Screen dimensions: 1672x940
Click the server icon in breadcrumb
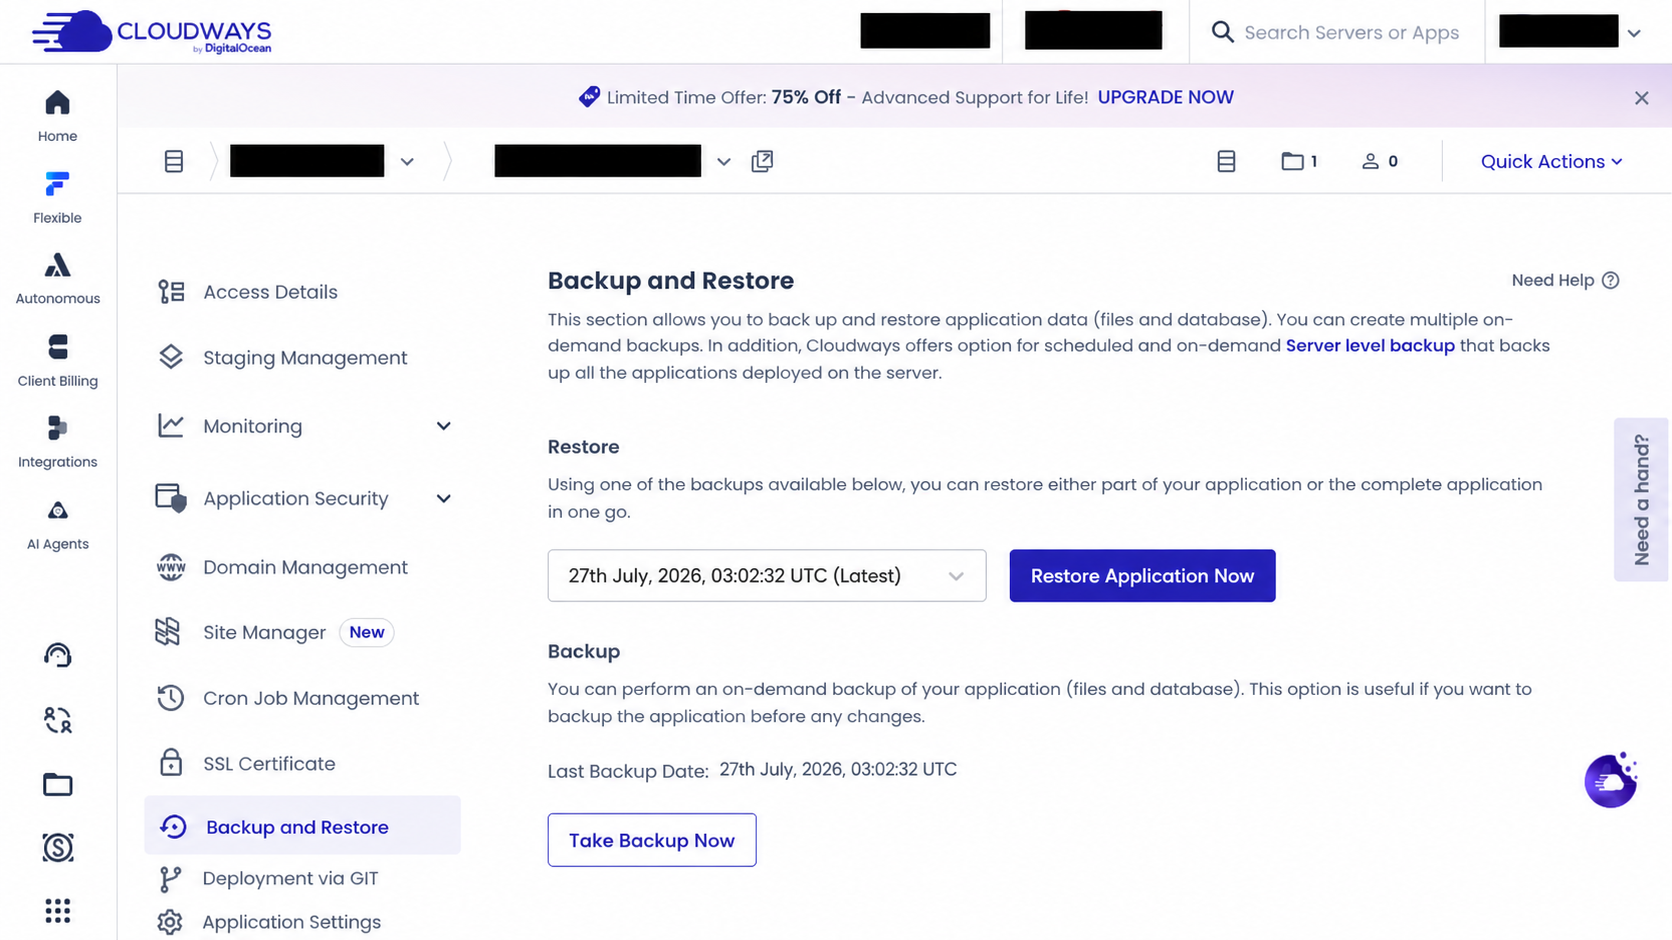click(174, 161)
